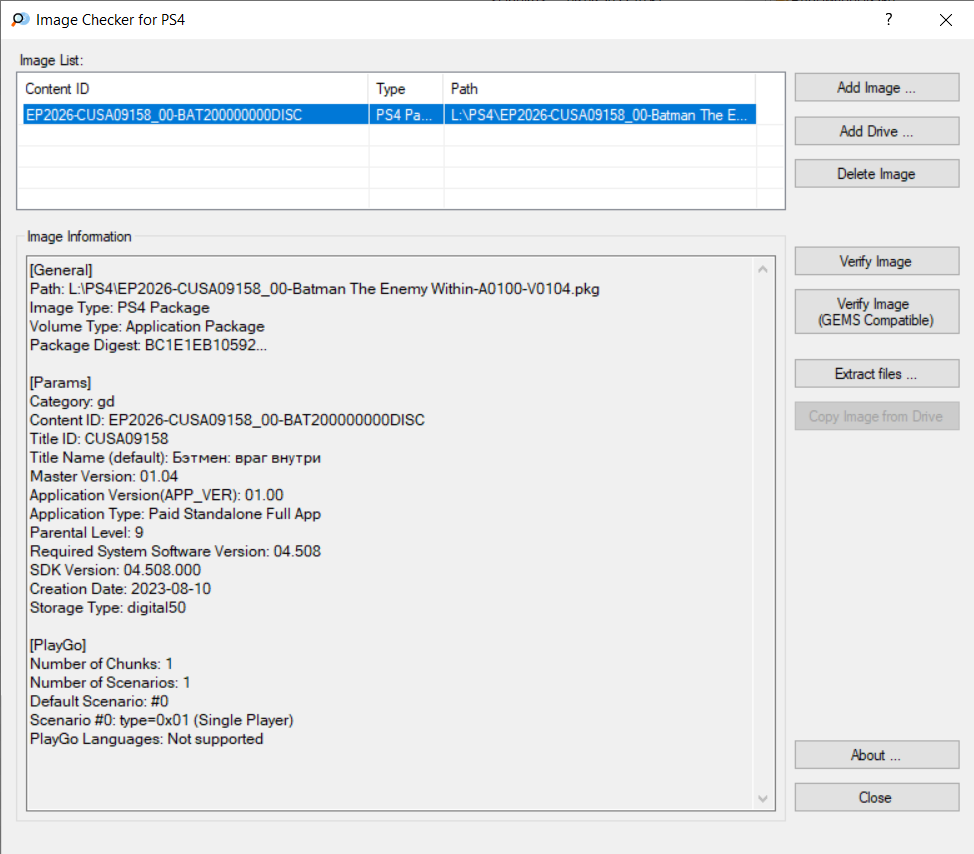This screenshot has width=974, height=854.
Task: Click the Master Version: 01.04 line
Action: [104, 476]
